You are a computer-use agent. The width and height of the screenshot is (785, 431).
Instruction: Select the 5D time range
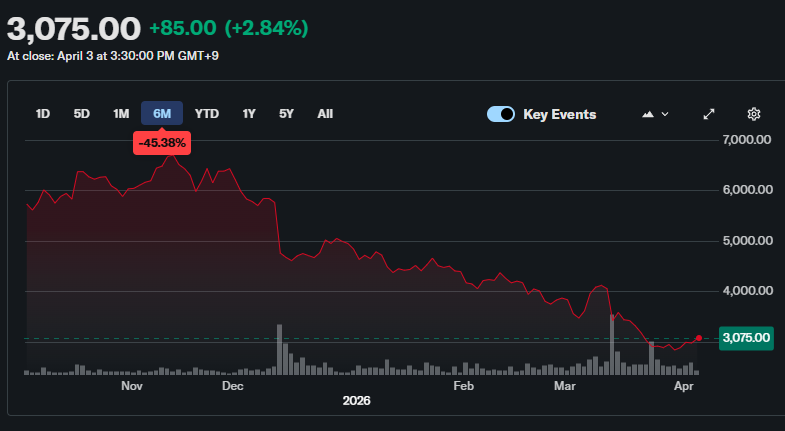pyautogui.click(x=82, y=114)
